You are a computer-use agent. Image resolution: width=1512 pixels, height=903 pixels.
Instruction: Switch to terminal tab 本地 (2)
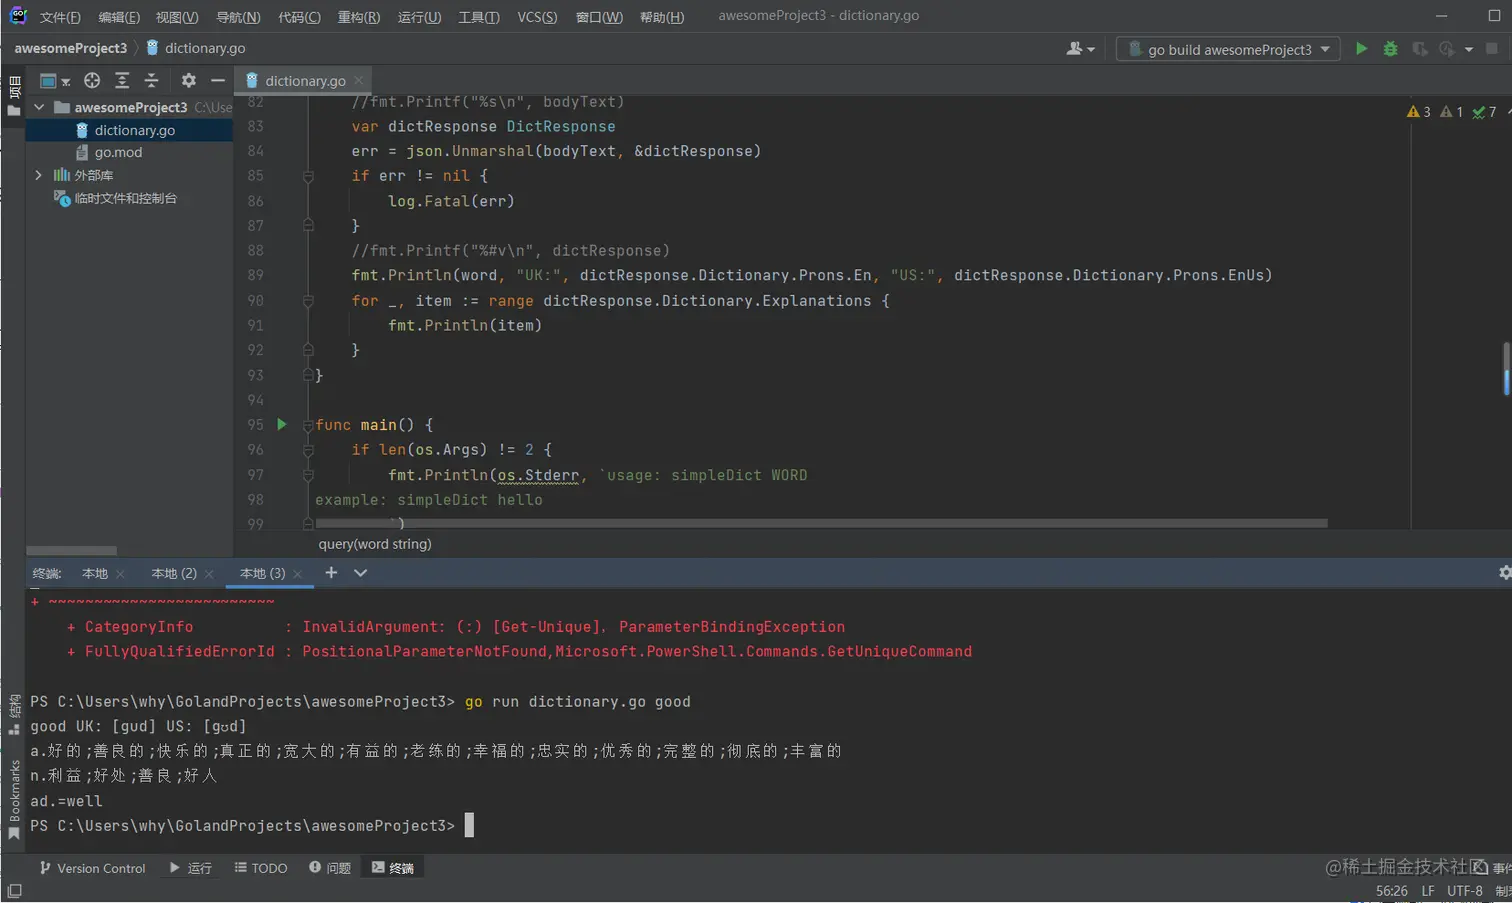[174, 573]
